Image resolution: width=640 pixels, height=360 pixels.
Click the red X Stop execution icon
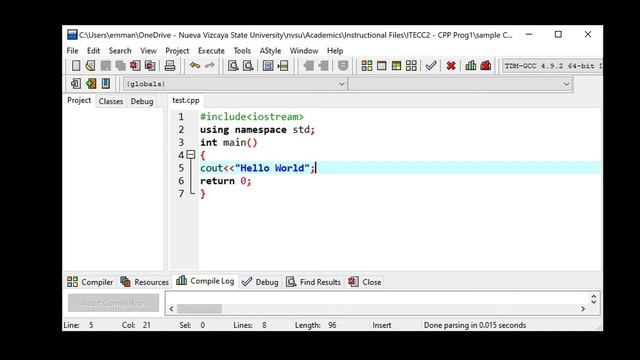click(451, 66)
